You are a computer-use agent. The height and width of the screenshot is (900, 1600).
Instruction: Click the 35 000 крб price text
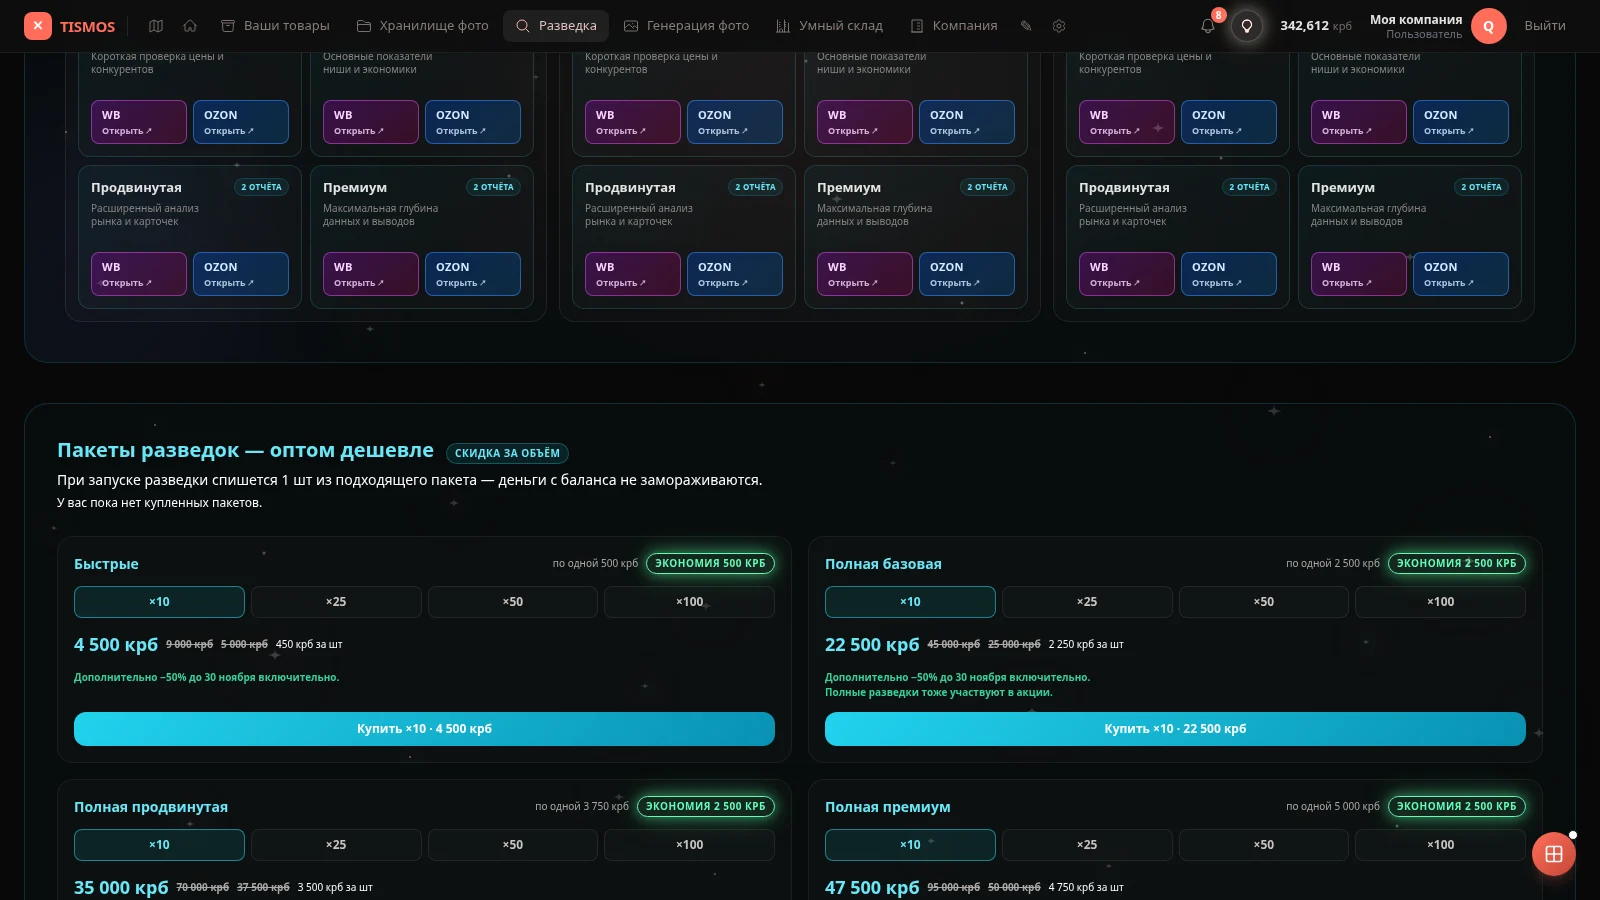[121, 887]
